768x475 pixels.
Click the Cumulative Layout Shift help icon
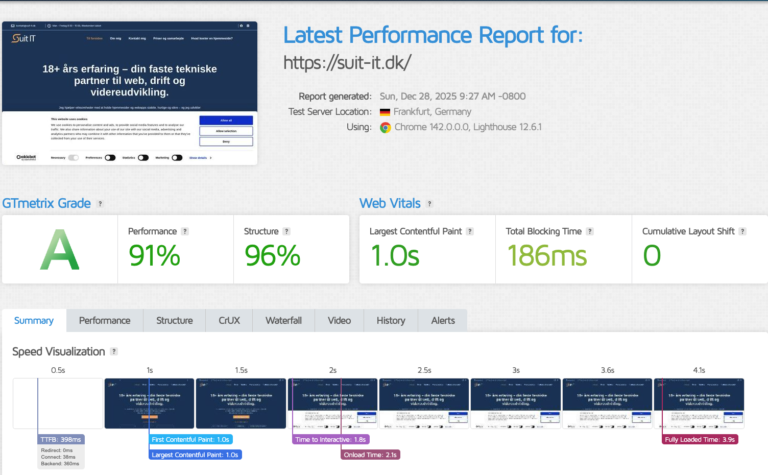pos(744,232)
